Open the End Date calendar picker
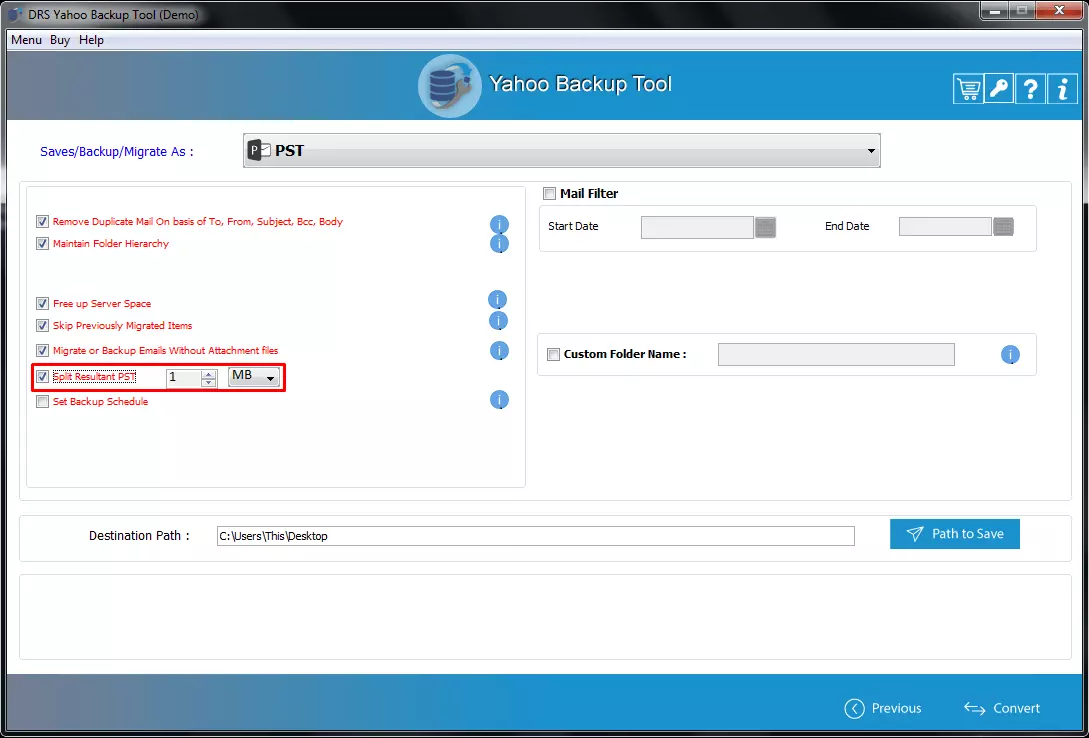 pos(1003,227)
